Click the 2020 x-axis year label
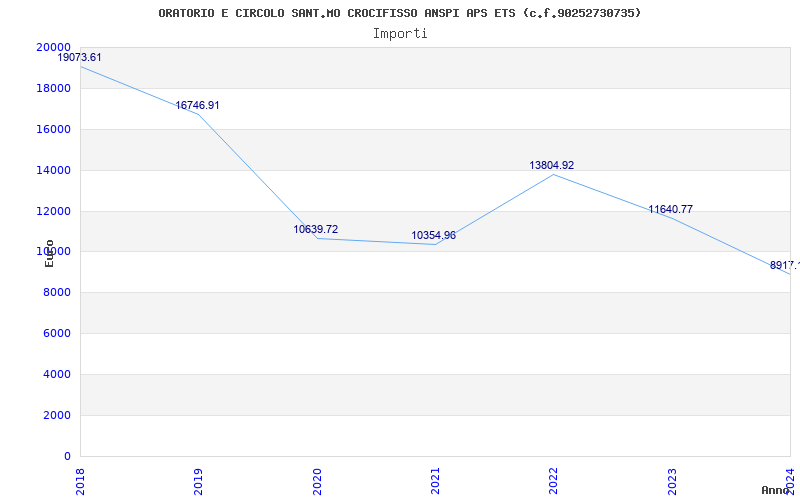Viewport: 800px width, 500px height. pyautogui.click(x=317, y=481)
